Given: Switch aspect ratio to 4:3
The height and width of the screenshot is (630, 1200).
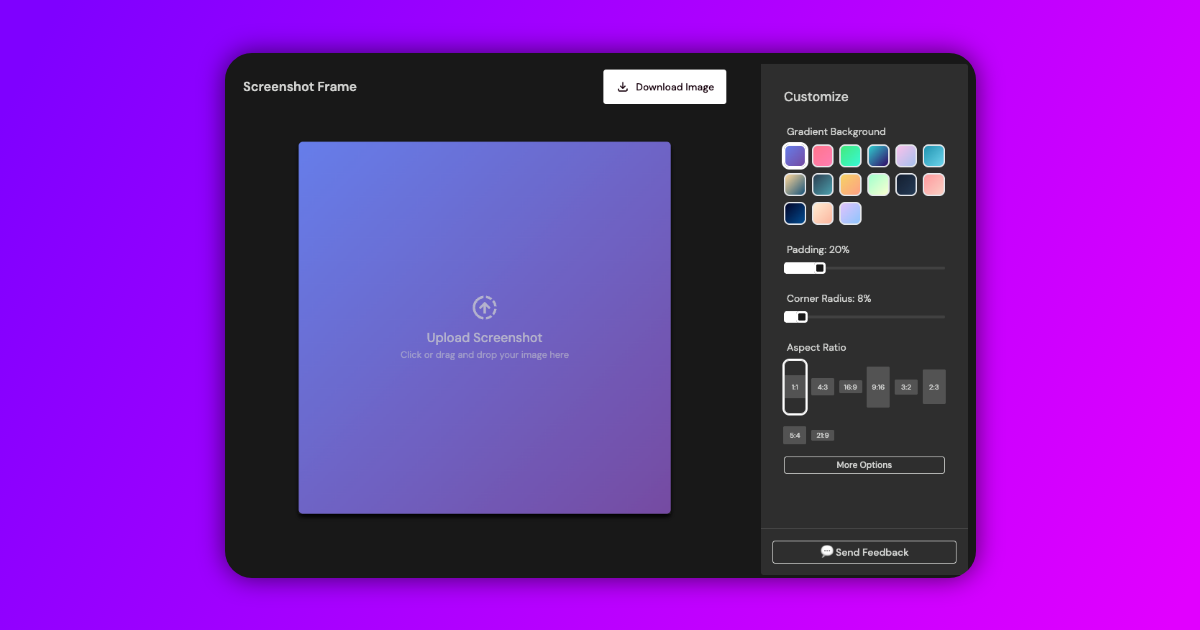Looking at the screenshot, I should 822,387.
